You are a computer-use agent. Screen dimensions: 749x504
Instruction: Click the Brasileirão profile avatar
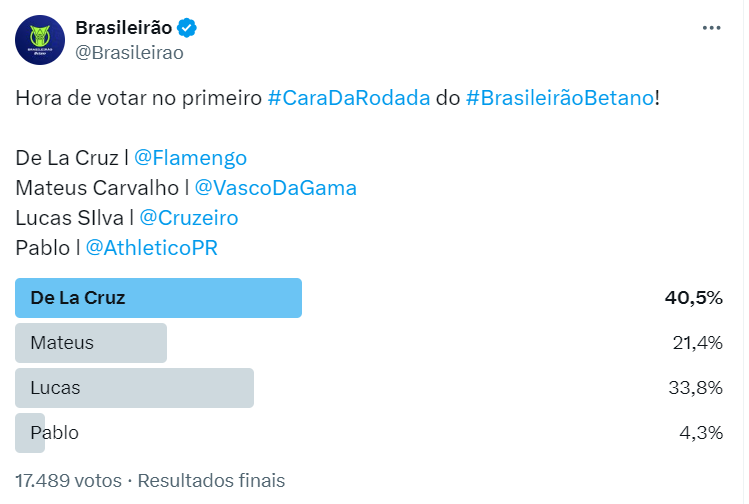(x=39, y=41)
